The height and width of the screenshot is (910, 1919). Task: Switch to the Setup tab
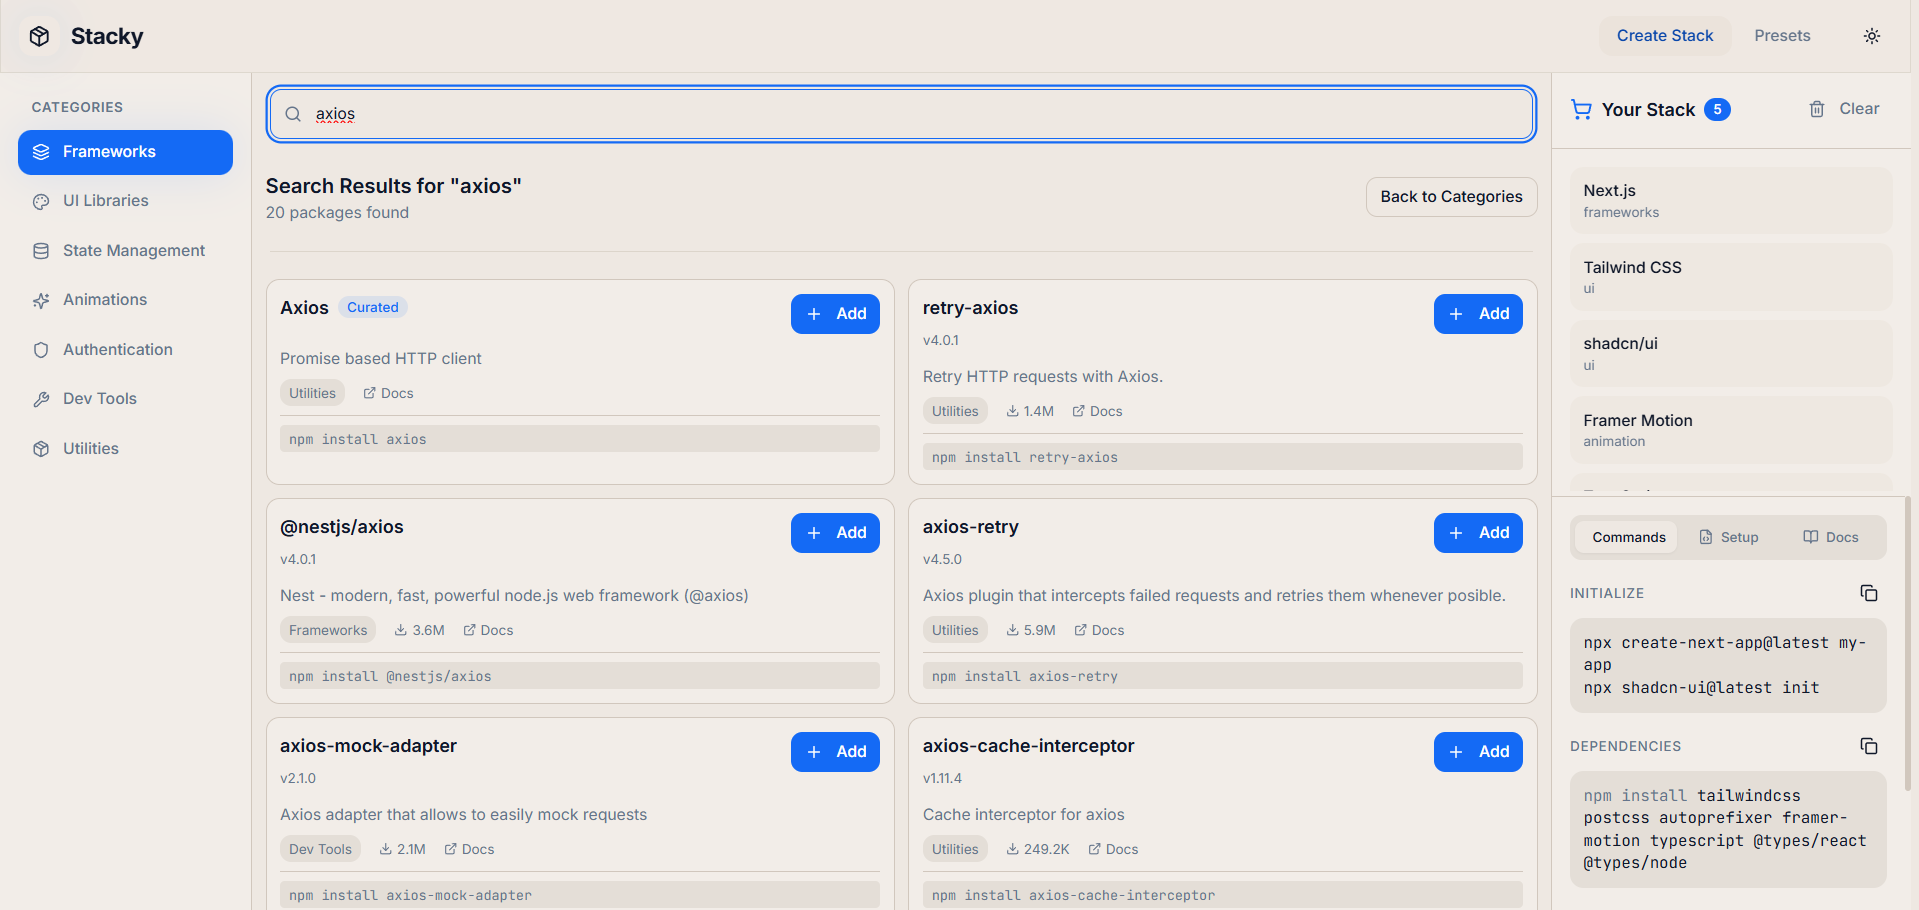pyautogui.click(x=1729, y=537)
